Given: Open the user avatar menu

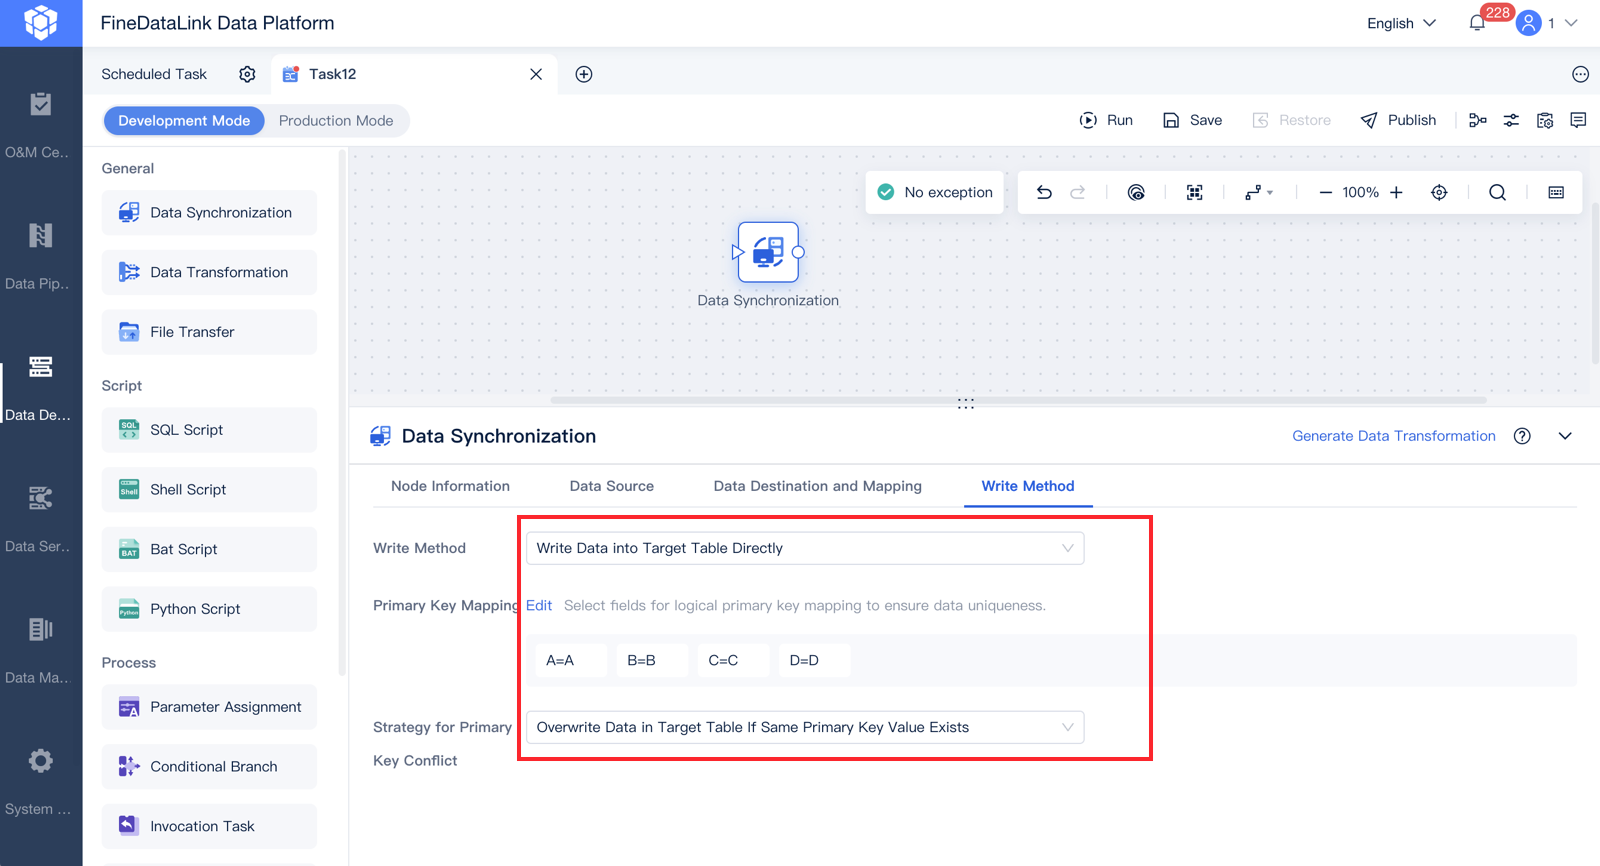Looking at the screenshot, I should (x=1528, y=23).
